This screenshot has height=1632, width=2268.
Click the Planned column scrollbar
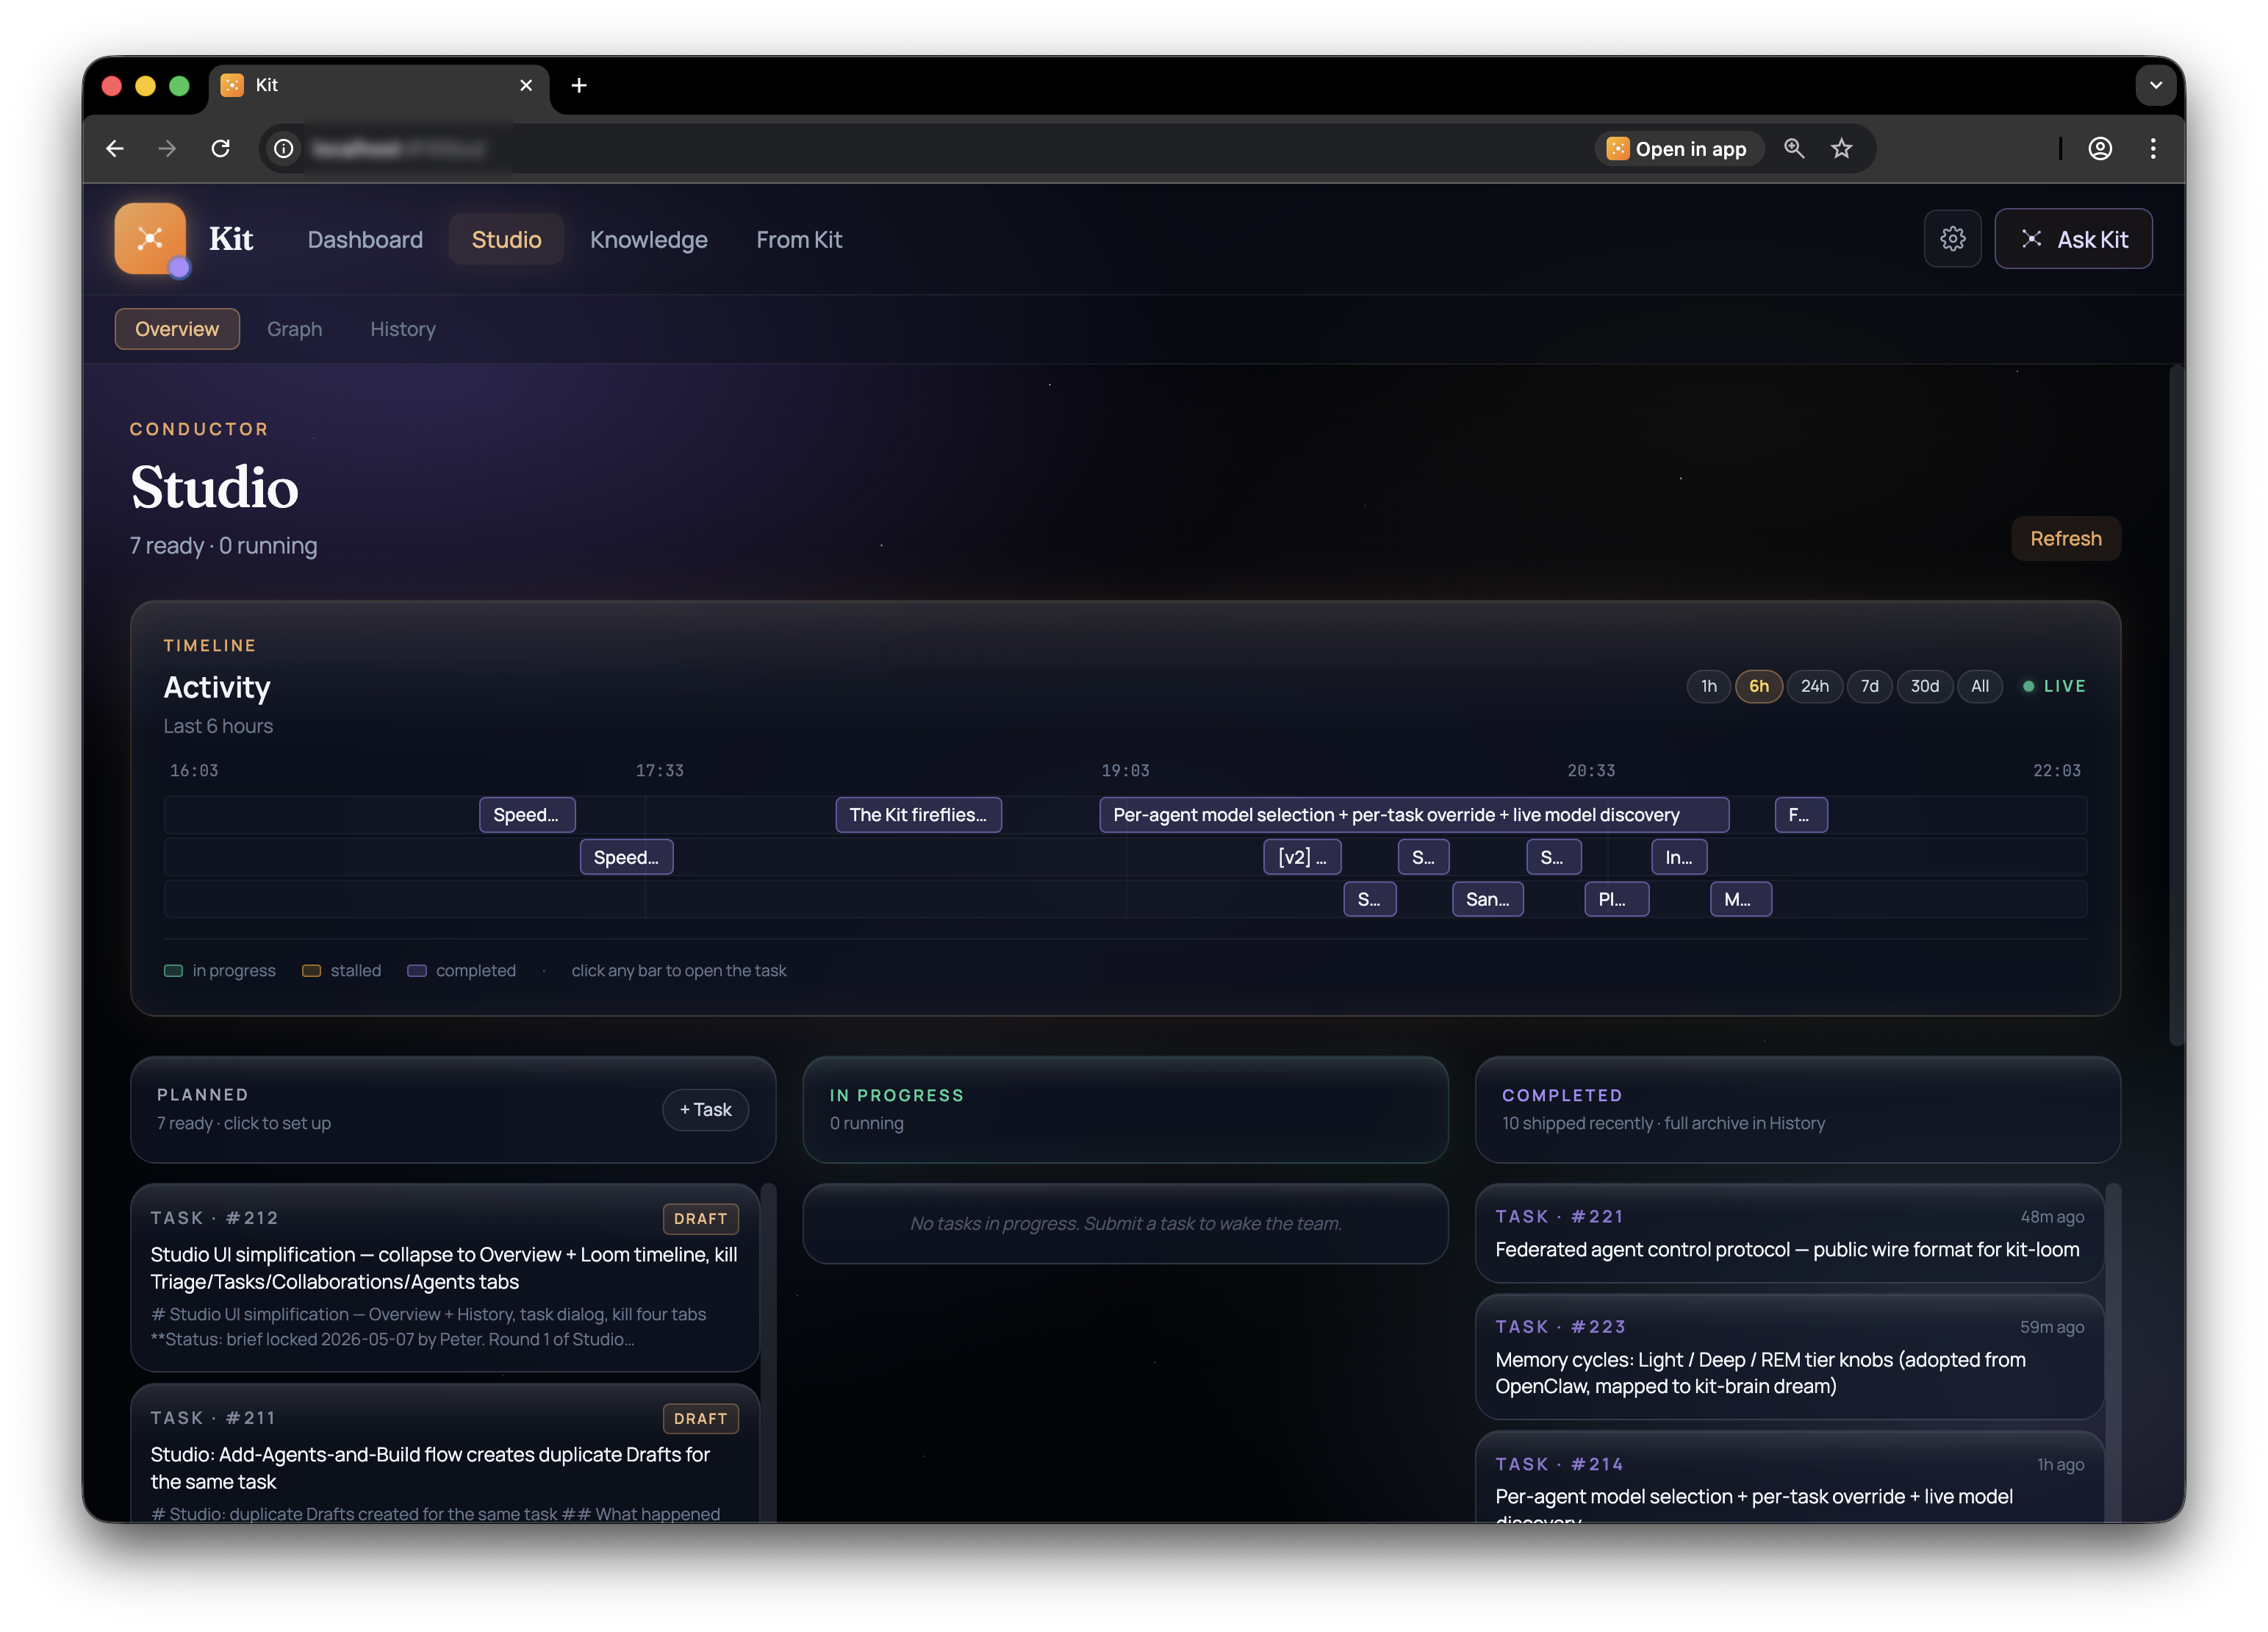point(769,1353)
